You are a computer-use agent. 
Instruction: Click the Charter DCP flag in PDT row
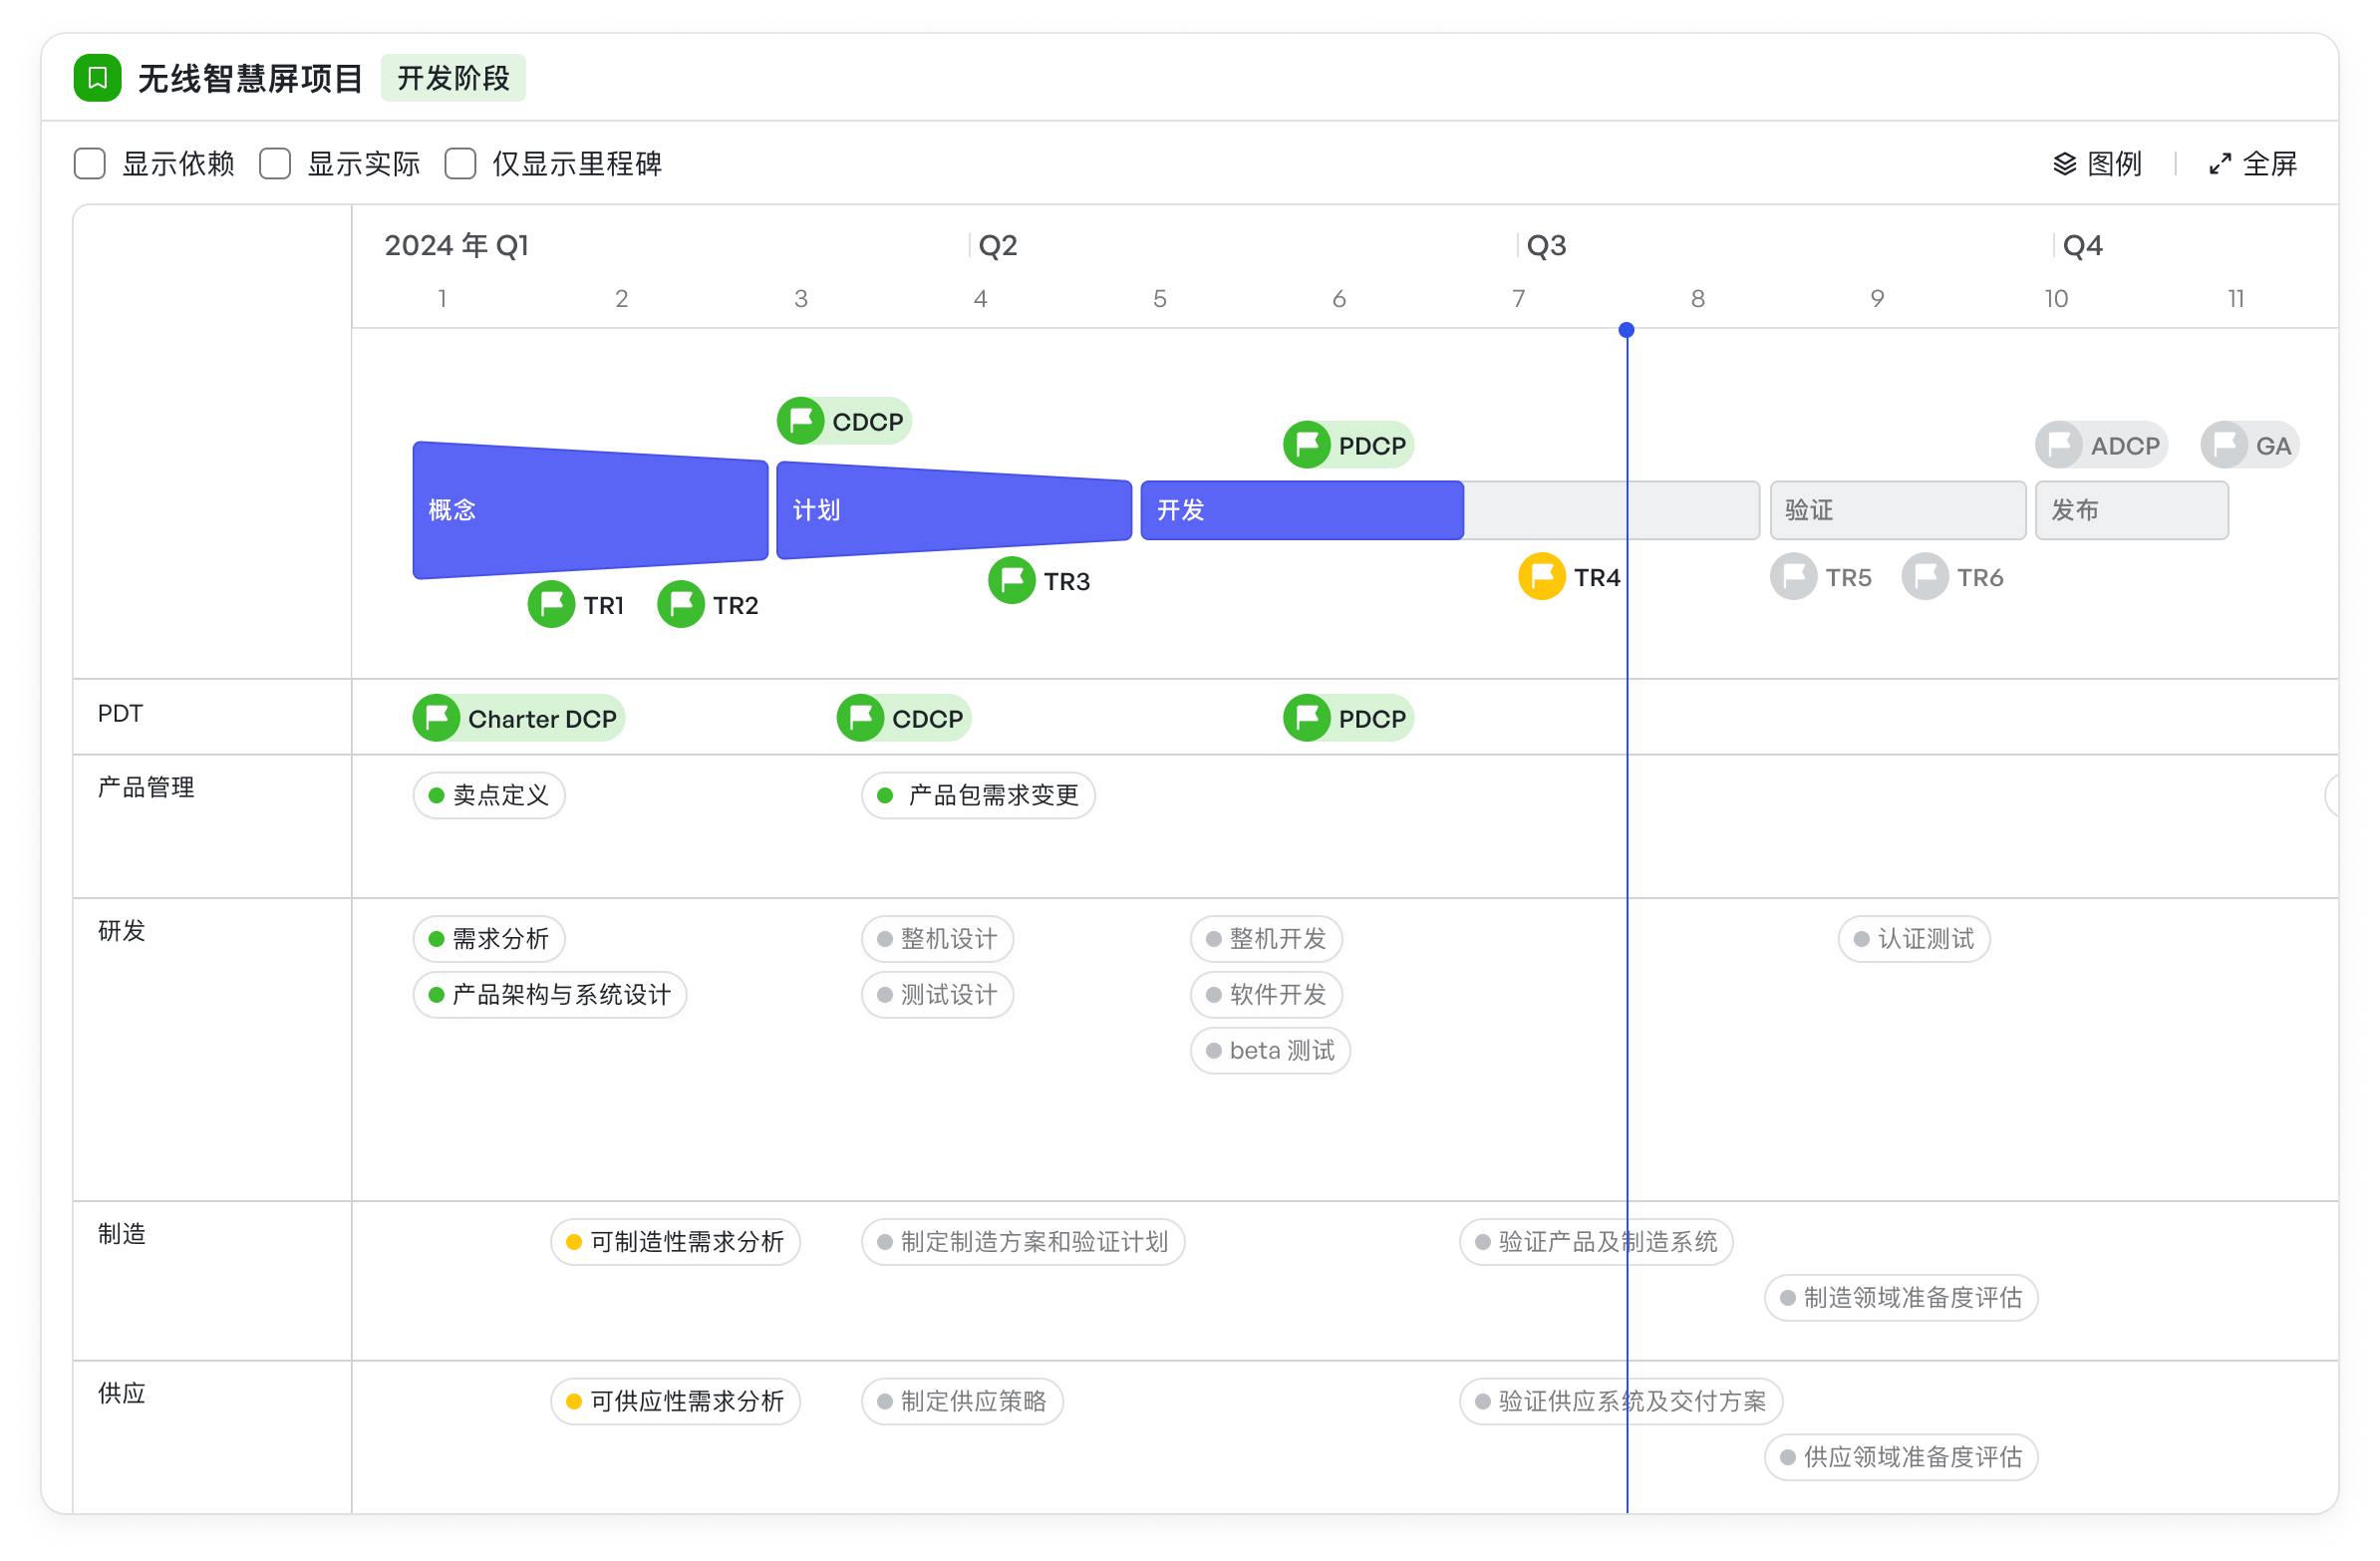click(x=437, y=718)
